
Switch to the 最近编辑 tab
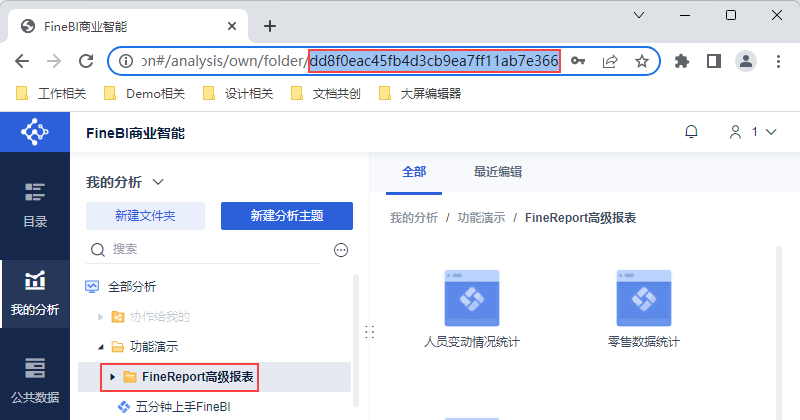[x=498, y=172]
